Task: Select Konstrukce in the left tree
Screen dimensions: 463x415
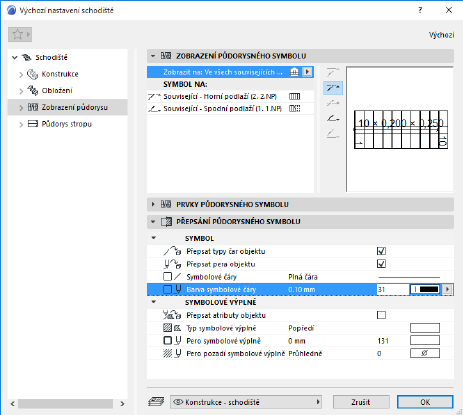Action: pos(60,74)
